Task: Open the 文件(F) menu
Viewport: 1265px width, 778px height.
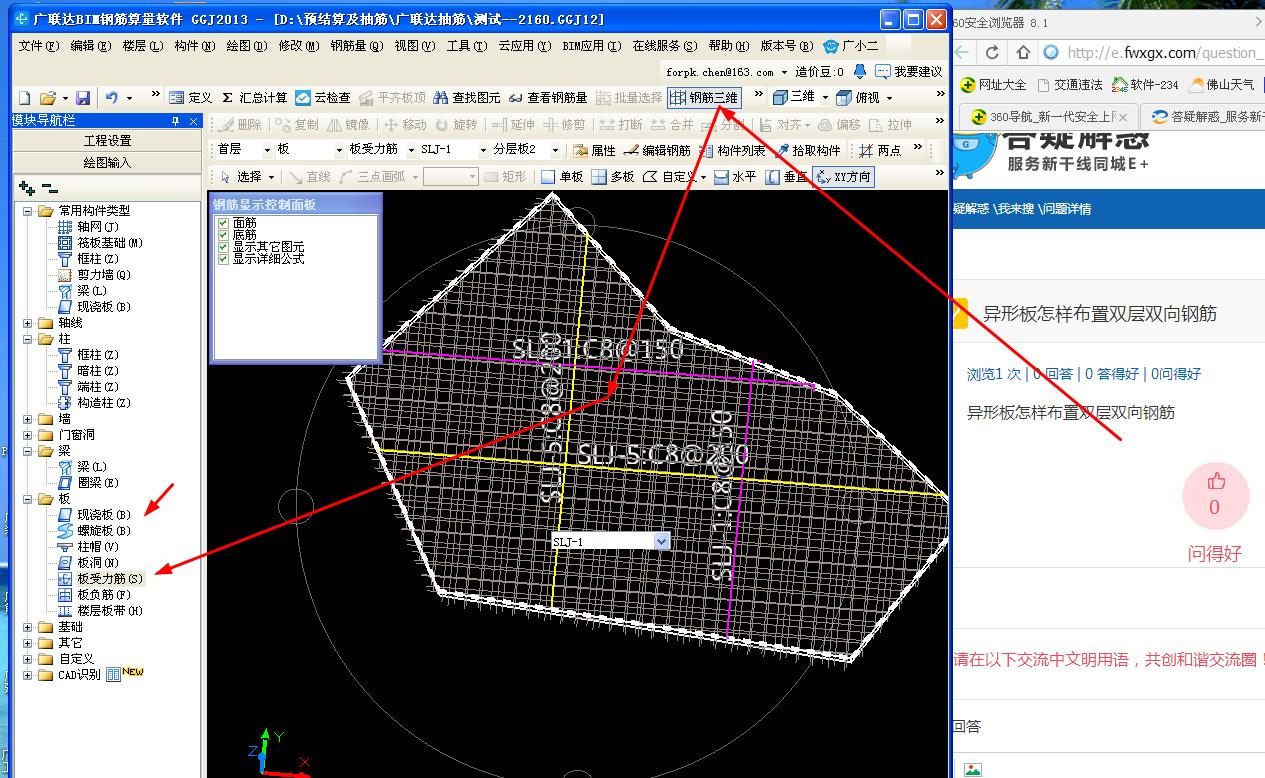Action: click(x=39, y=45)
